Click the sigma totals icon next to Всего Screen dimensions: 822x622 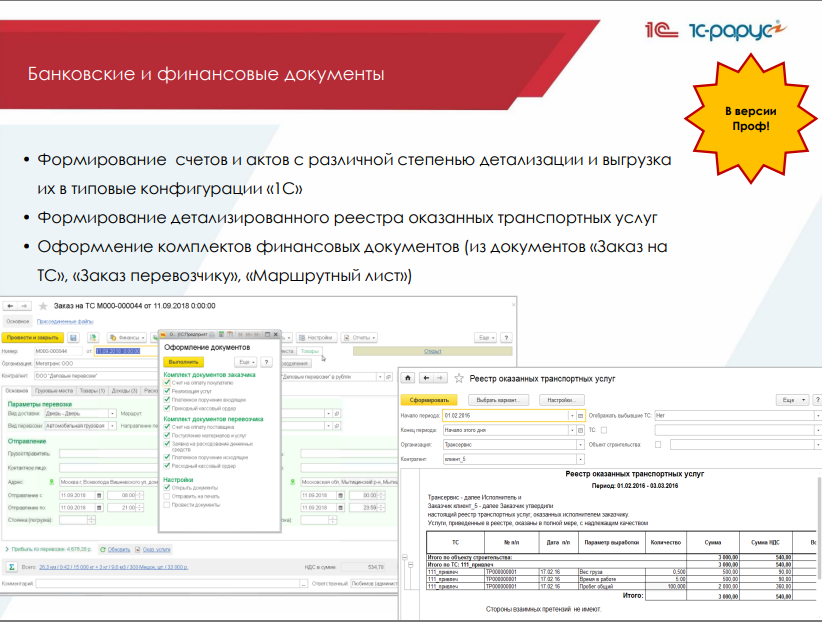[11, 567]
